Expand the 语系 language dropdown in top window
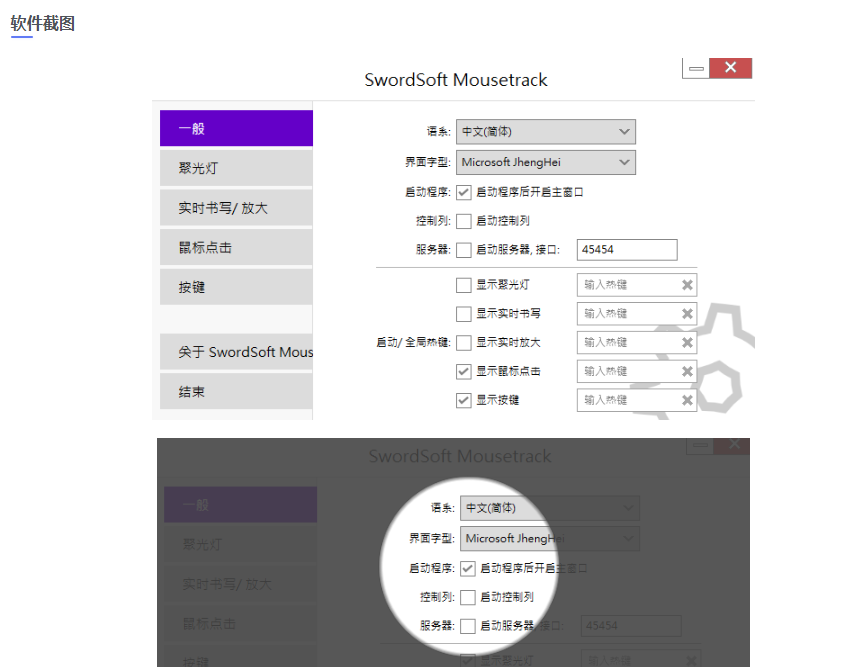 coord(546,132)
